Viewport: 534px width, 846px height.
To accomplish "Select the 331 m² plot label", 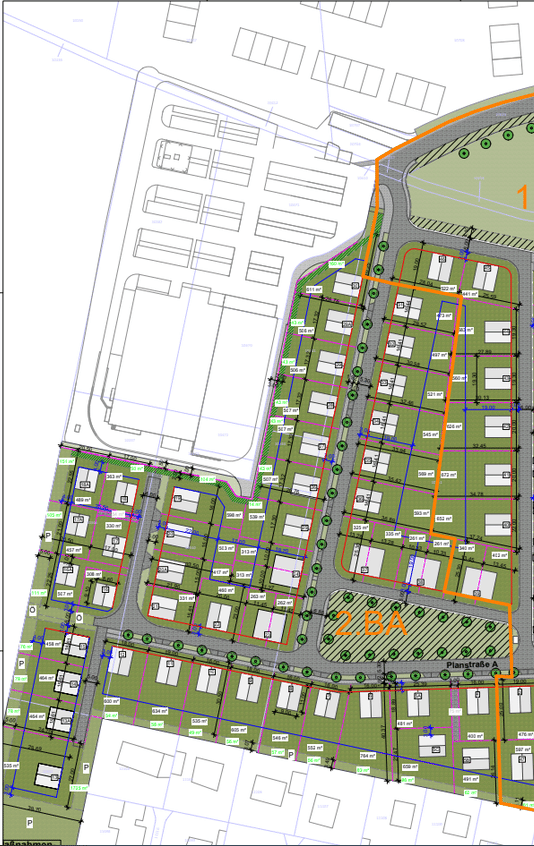I will [x=187, y=598].
